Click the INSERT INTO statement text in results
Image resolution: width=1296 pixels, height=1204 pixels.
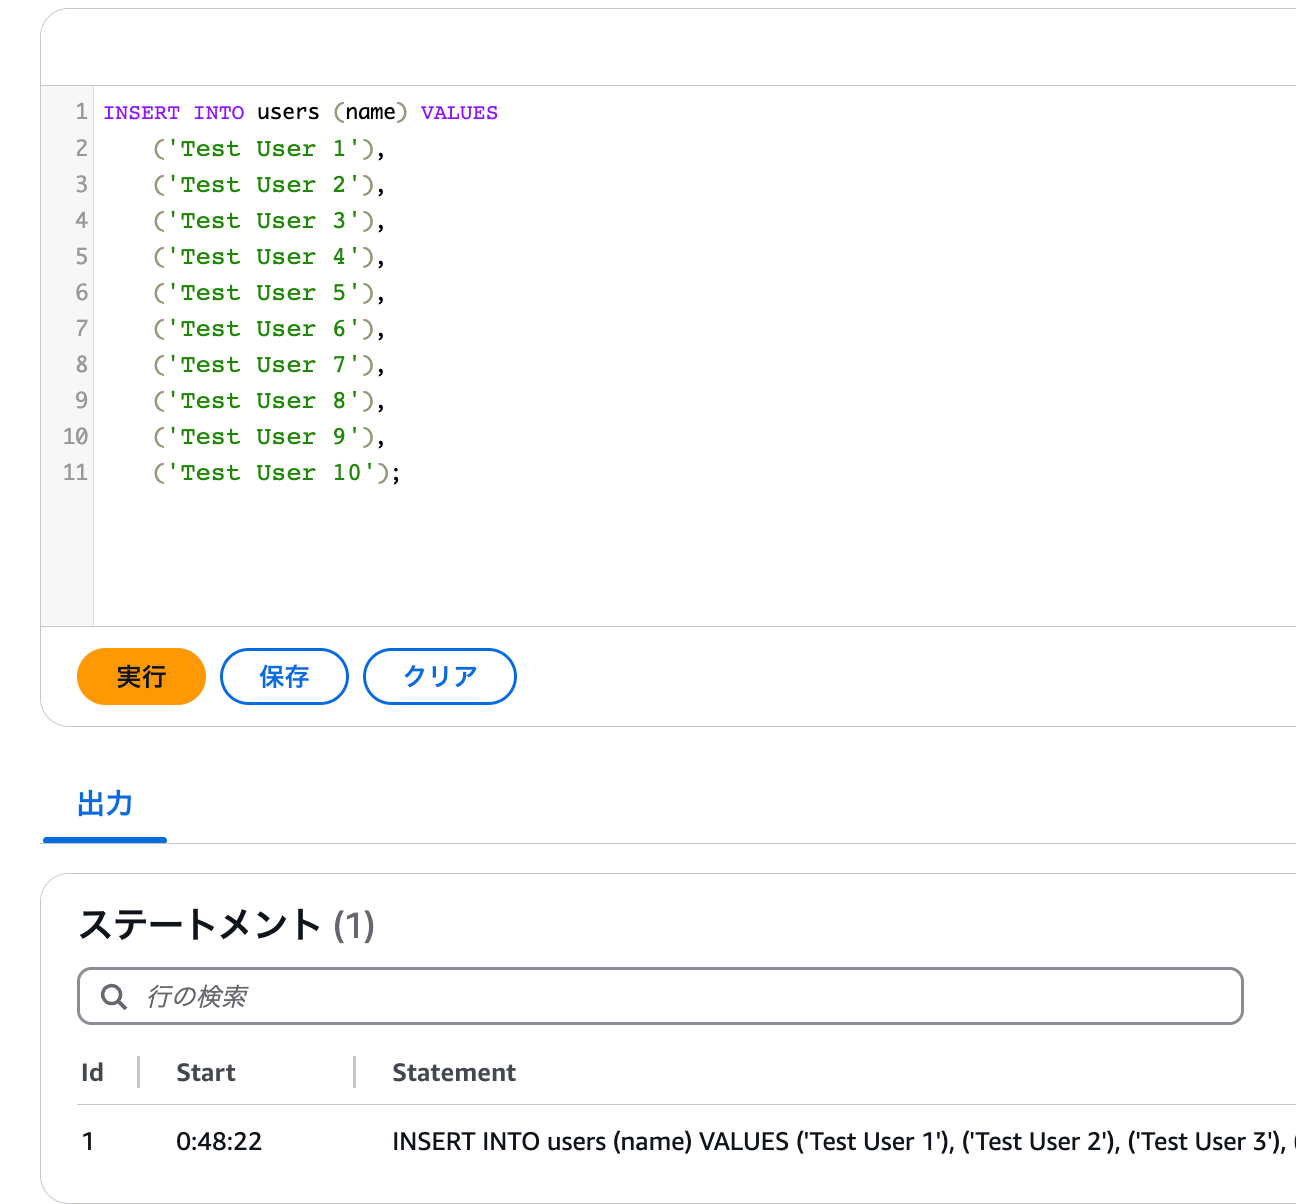click(842, 1141)
